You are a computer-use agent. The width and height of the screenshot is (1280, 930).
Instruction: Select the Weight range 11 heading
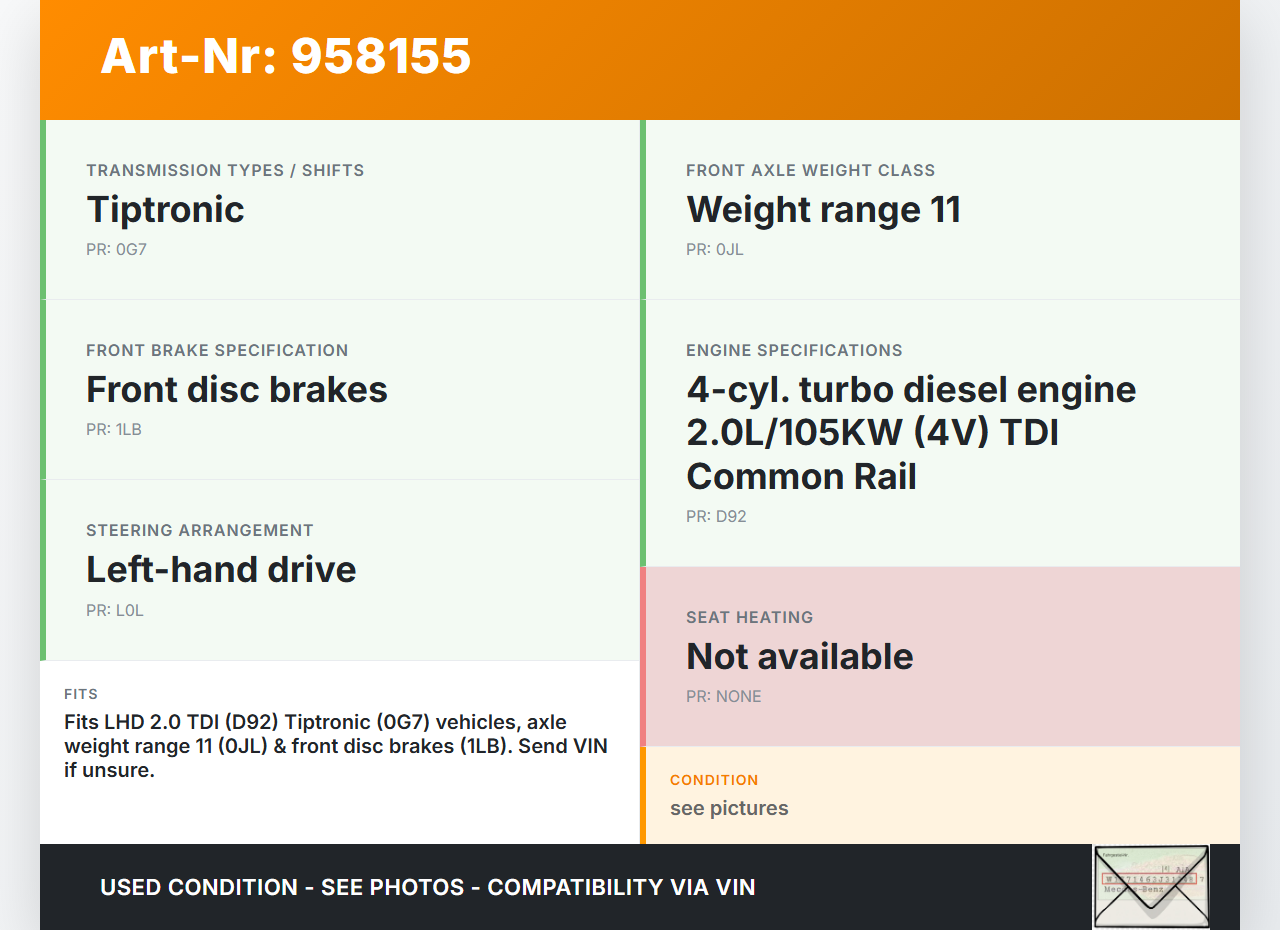coord(823,210)
